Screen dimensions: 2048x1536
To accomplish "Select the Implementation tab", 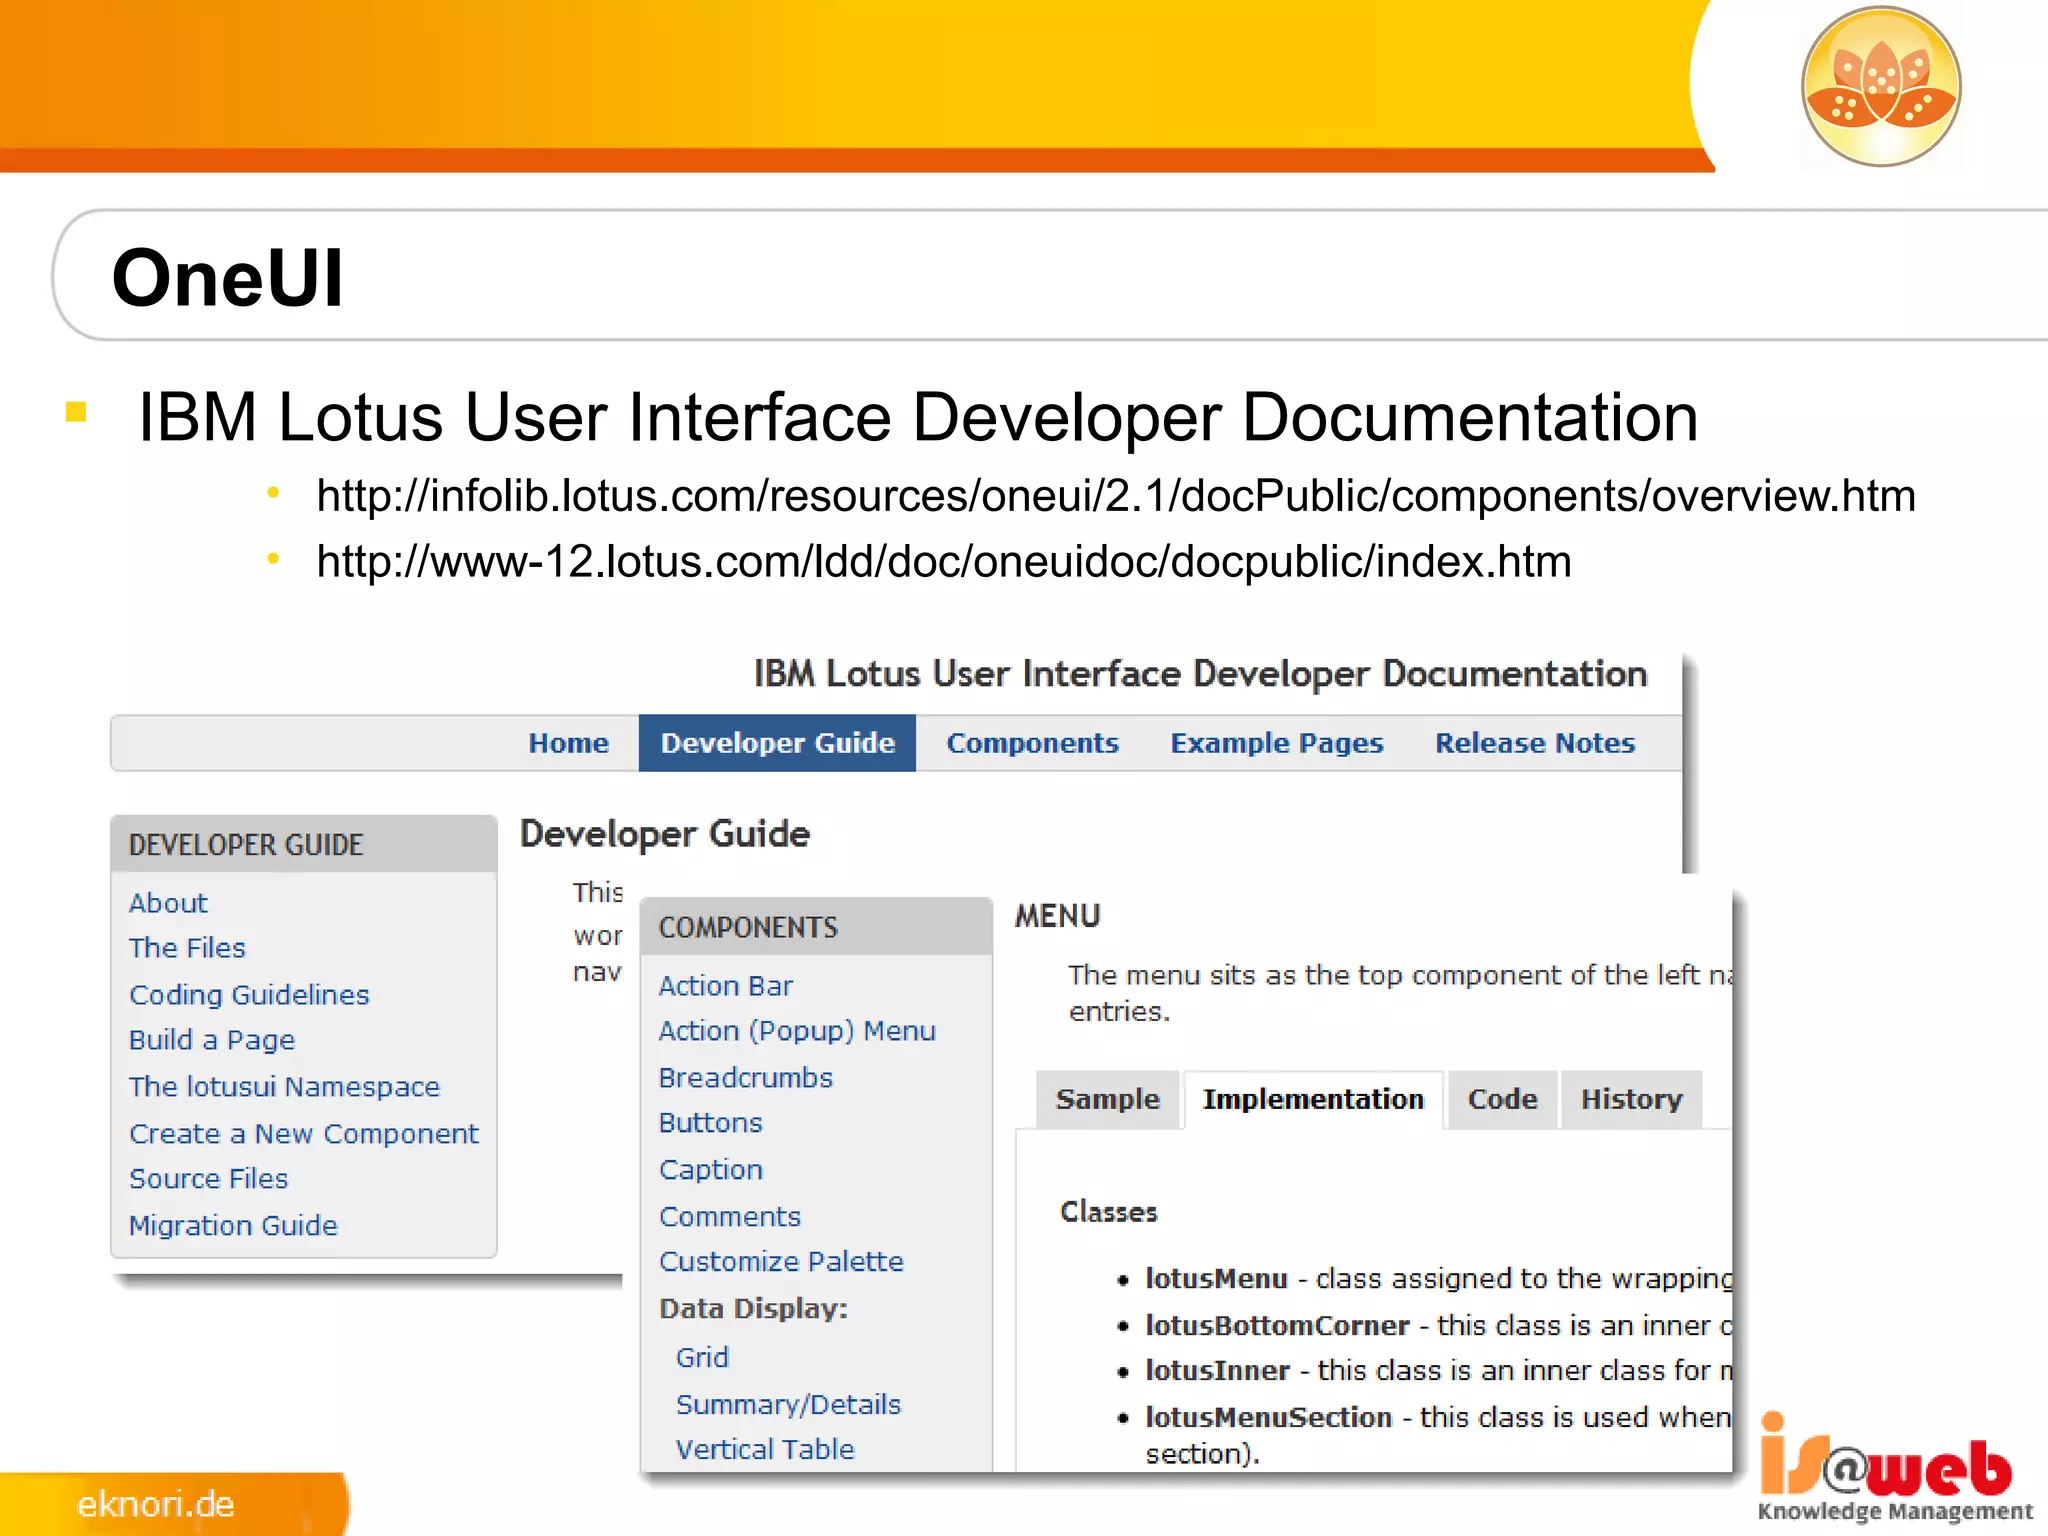I will coord(1313,1100).
